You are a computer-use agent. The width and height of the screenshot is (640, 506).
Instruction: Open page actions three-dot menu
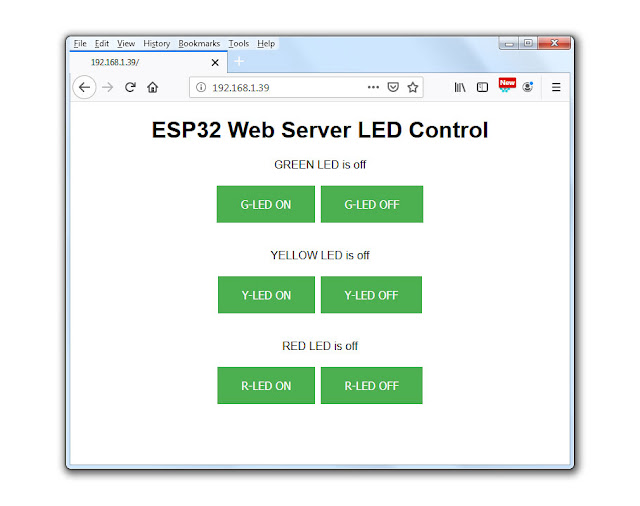(x=373, y=87)
